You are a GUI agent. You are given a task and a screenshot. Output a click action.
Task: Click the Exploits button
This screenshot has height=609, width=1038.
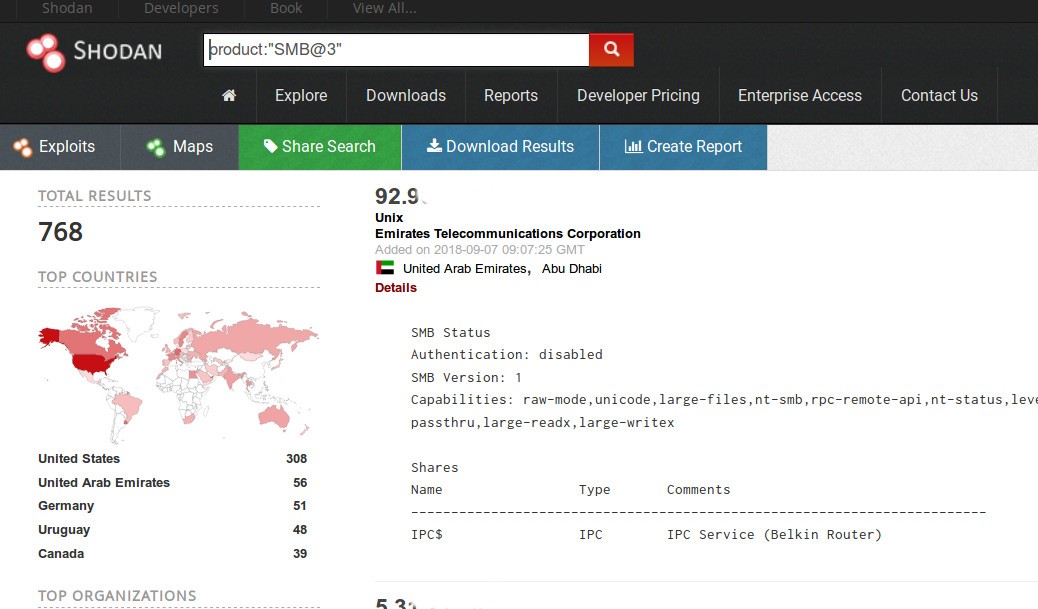click(x=60, y=147)
